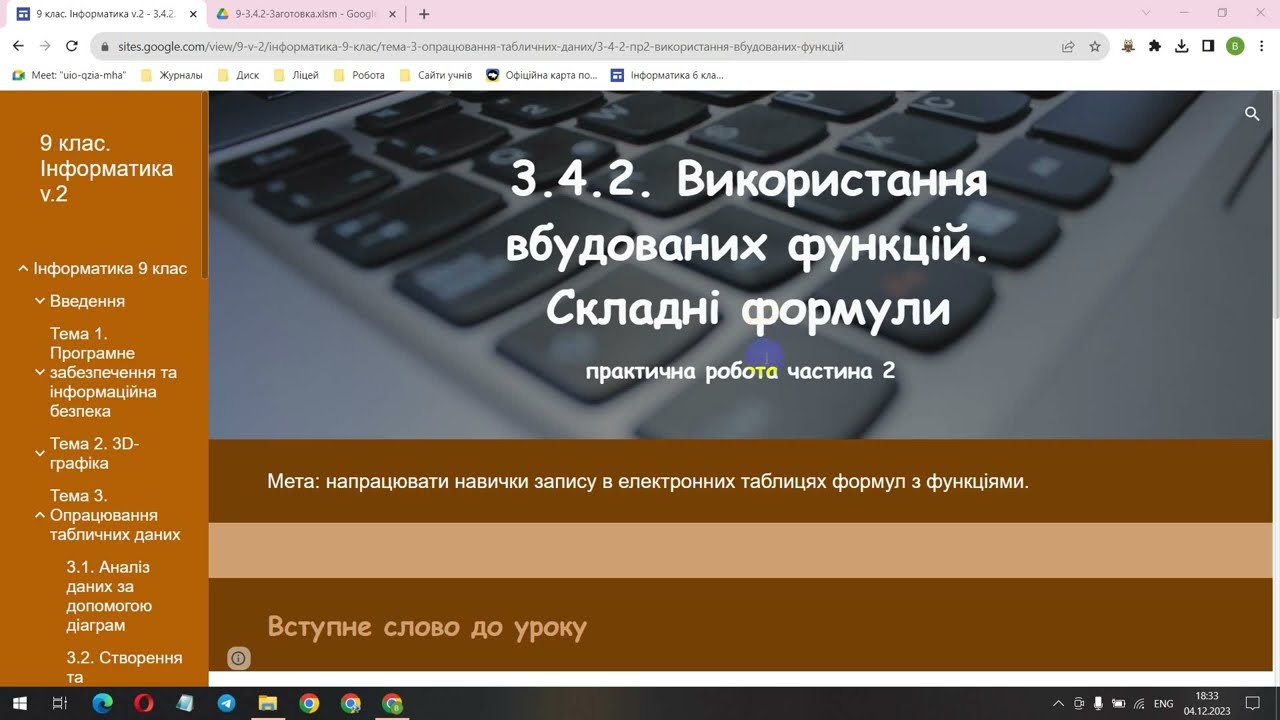Click the ENG language indicator

[1163, 704]
